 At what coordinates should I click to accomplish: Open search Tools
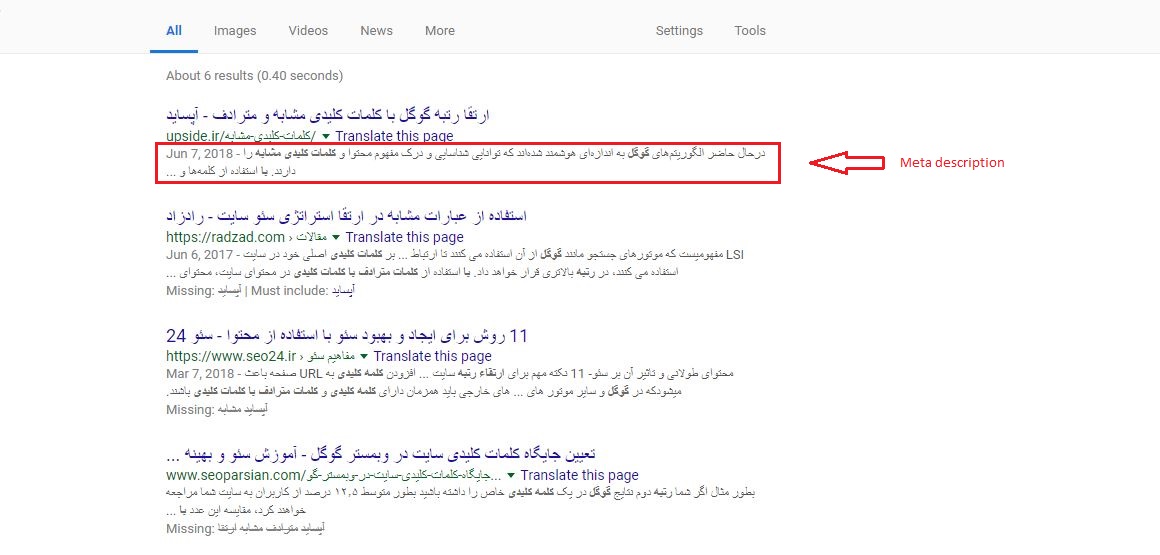[750, 31]
